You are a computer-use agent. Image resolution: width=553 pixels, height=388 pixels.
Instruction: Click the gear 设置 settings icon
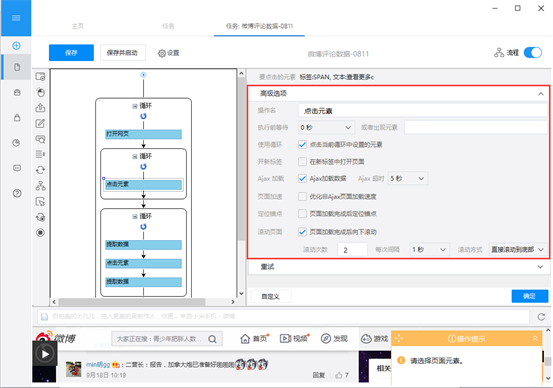pos(168,53)
